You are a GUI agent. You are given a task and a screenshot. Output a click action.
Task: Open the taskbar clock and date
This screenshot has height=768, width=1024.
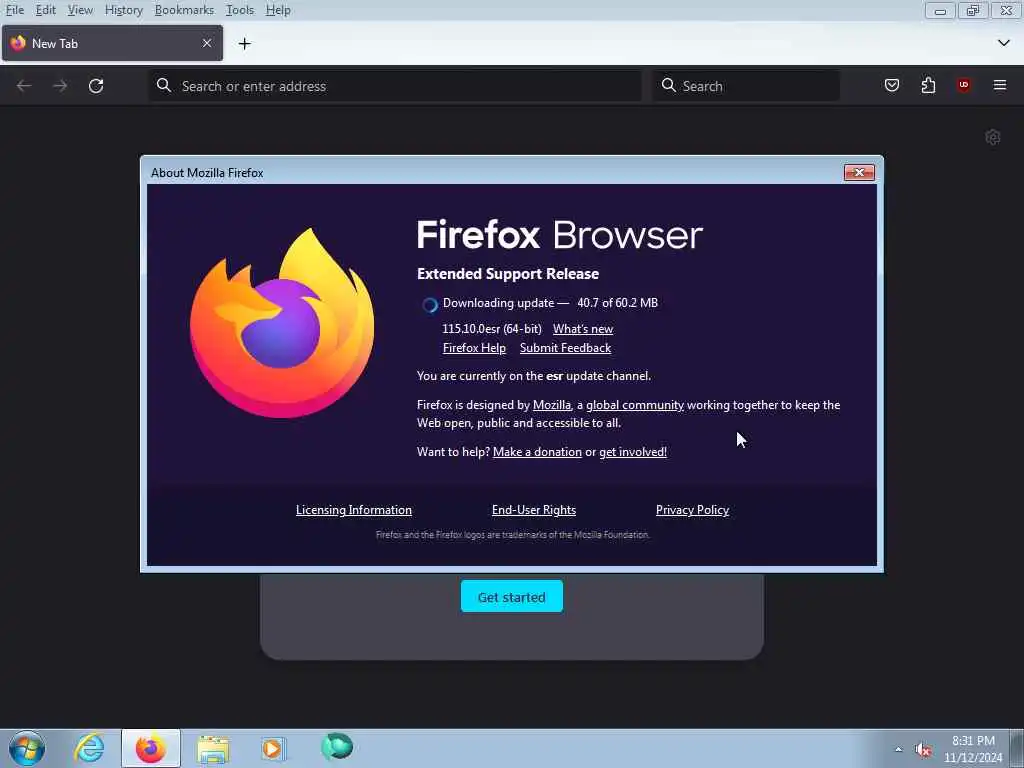pos(973,749)
